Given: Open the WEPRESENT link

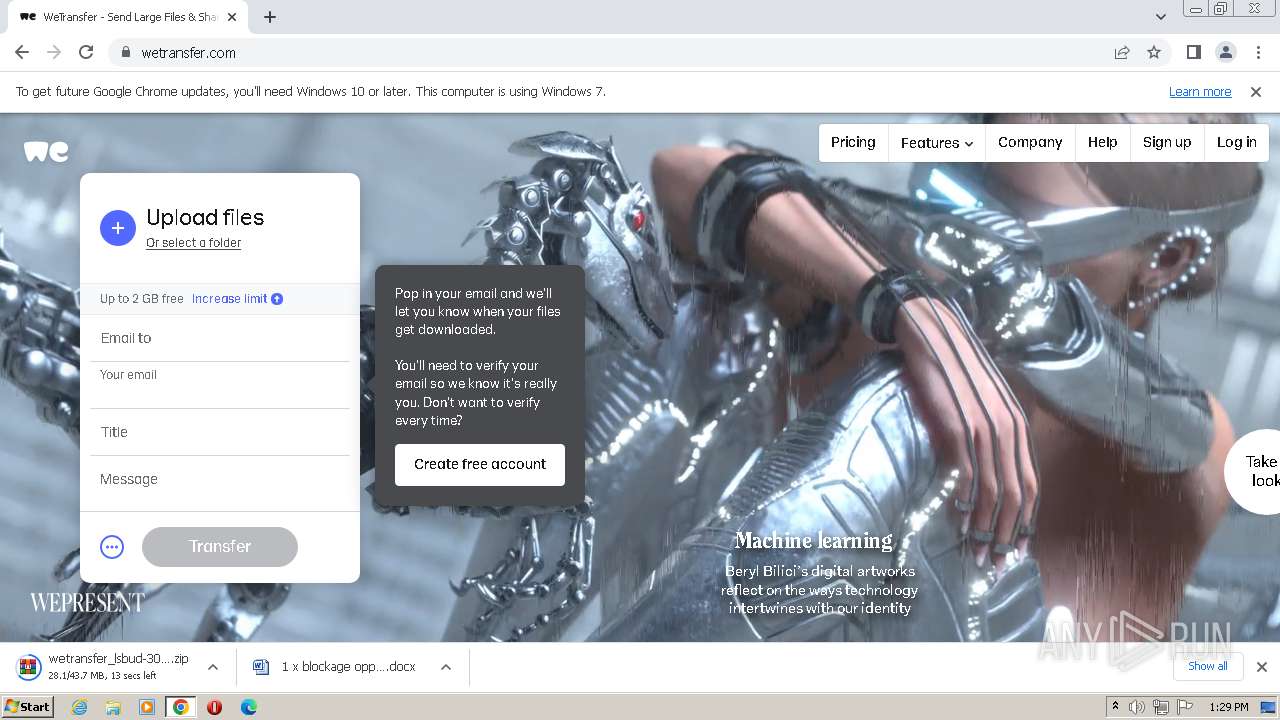Looking at the screenshot, I should pyautogui.click(x=87, y=602).
